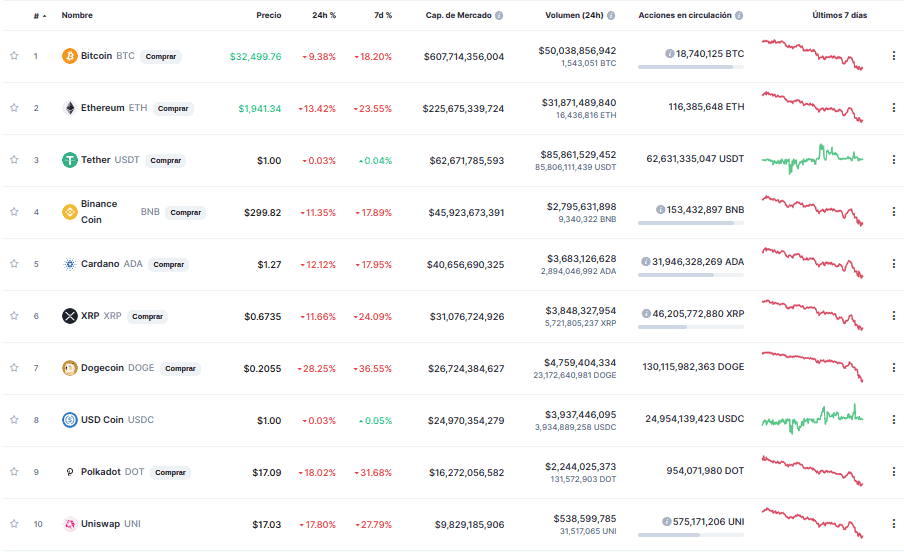
Task: Expand Cardano row options menu
Action: (x=894, y=264)
